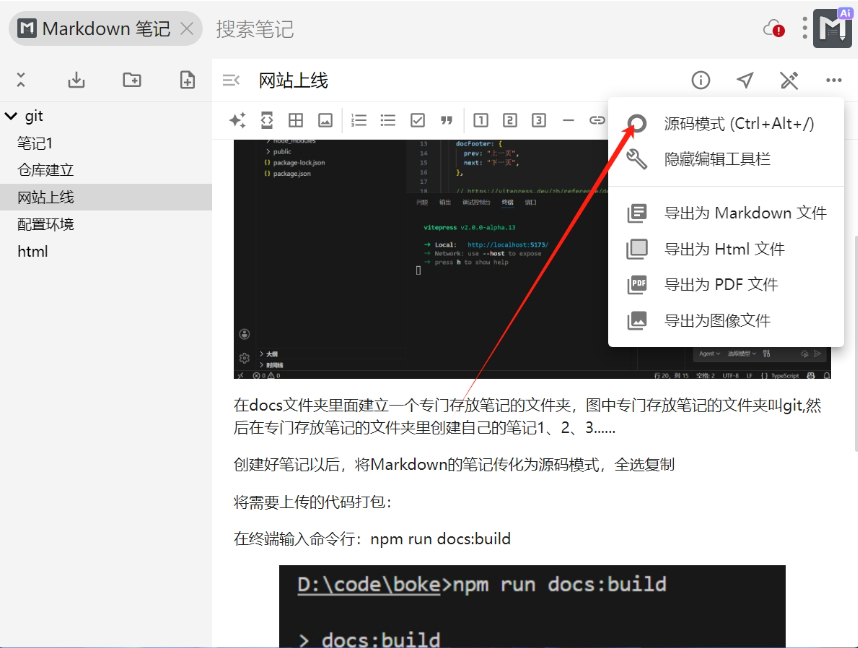This screenshot has height=648, width=858.
Task: Open the three-dot more options menu
Action: click(833, 80)
